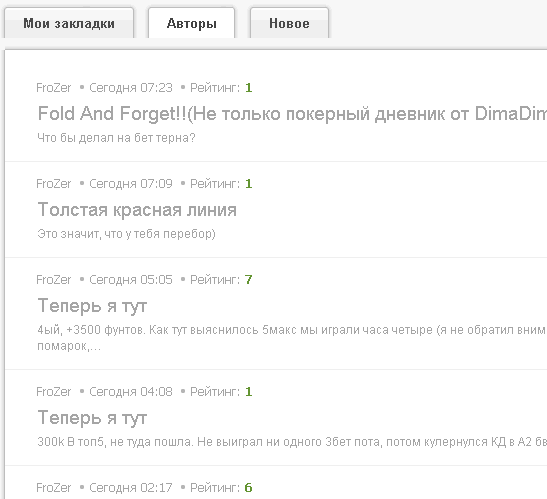Switch to the Мои закладки tab
The image size is (547, 499).
(69, 23)
